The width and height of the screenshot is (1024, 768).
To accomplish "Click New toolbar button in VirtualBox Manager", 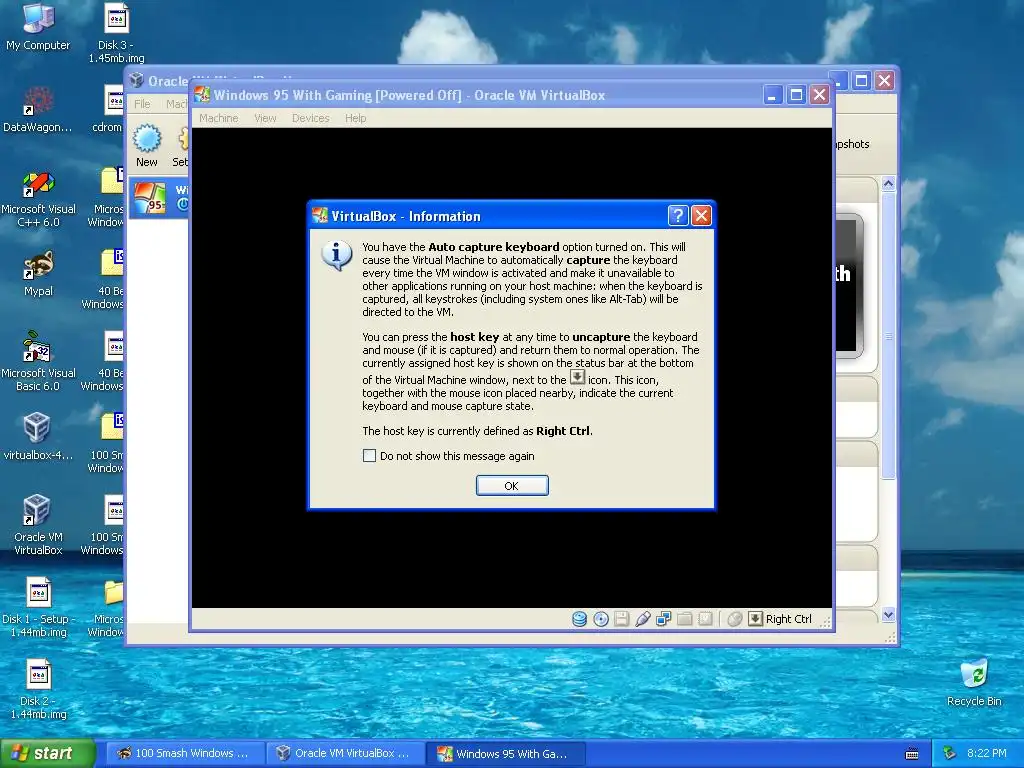I will pyautogui.click(x=147, y=146).
